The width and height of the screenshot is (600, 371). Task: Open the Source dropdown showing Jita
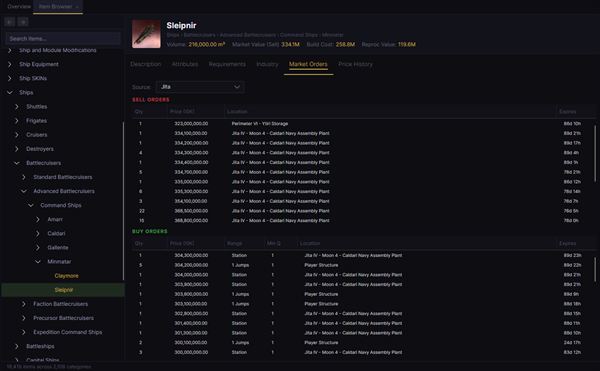[200, 87]
